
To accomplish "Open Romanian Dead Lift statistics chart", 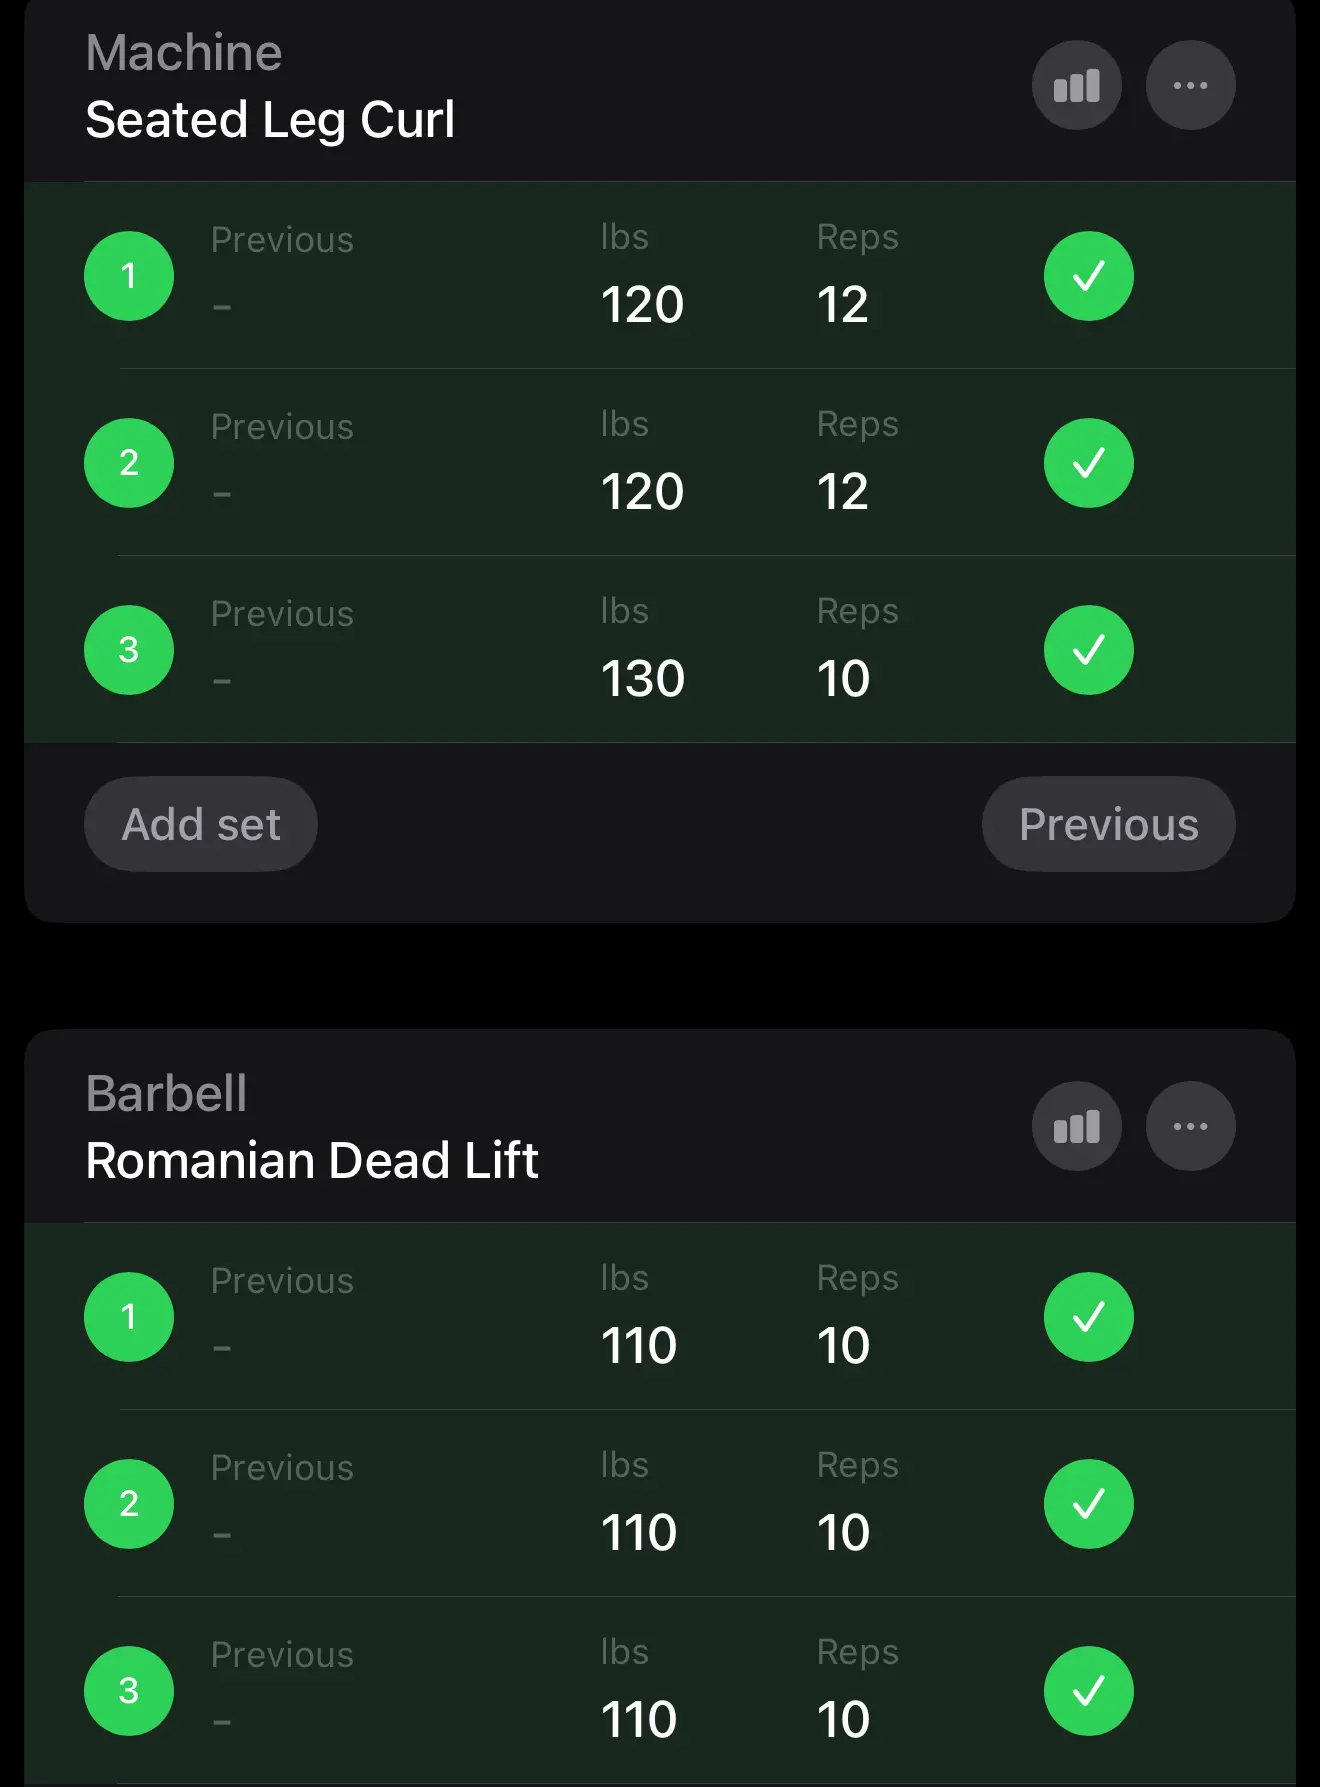I will pyautogui.click(x=1076, y=1127).
